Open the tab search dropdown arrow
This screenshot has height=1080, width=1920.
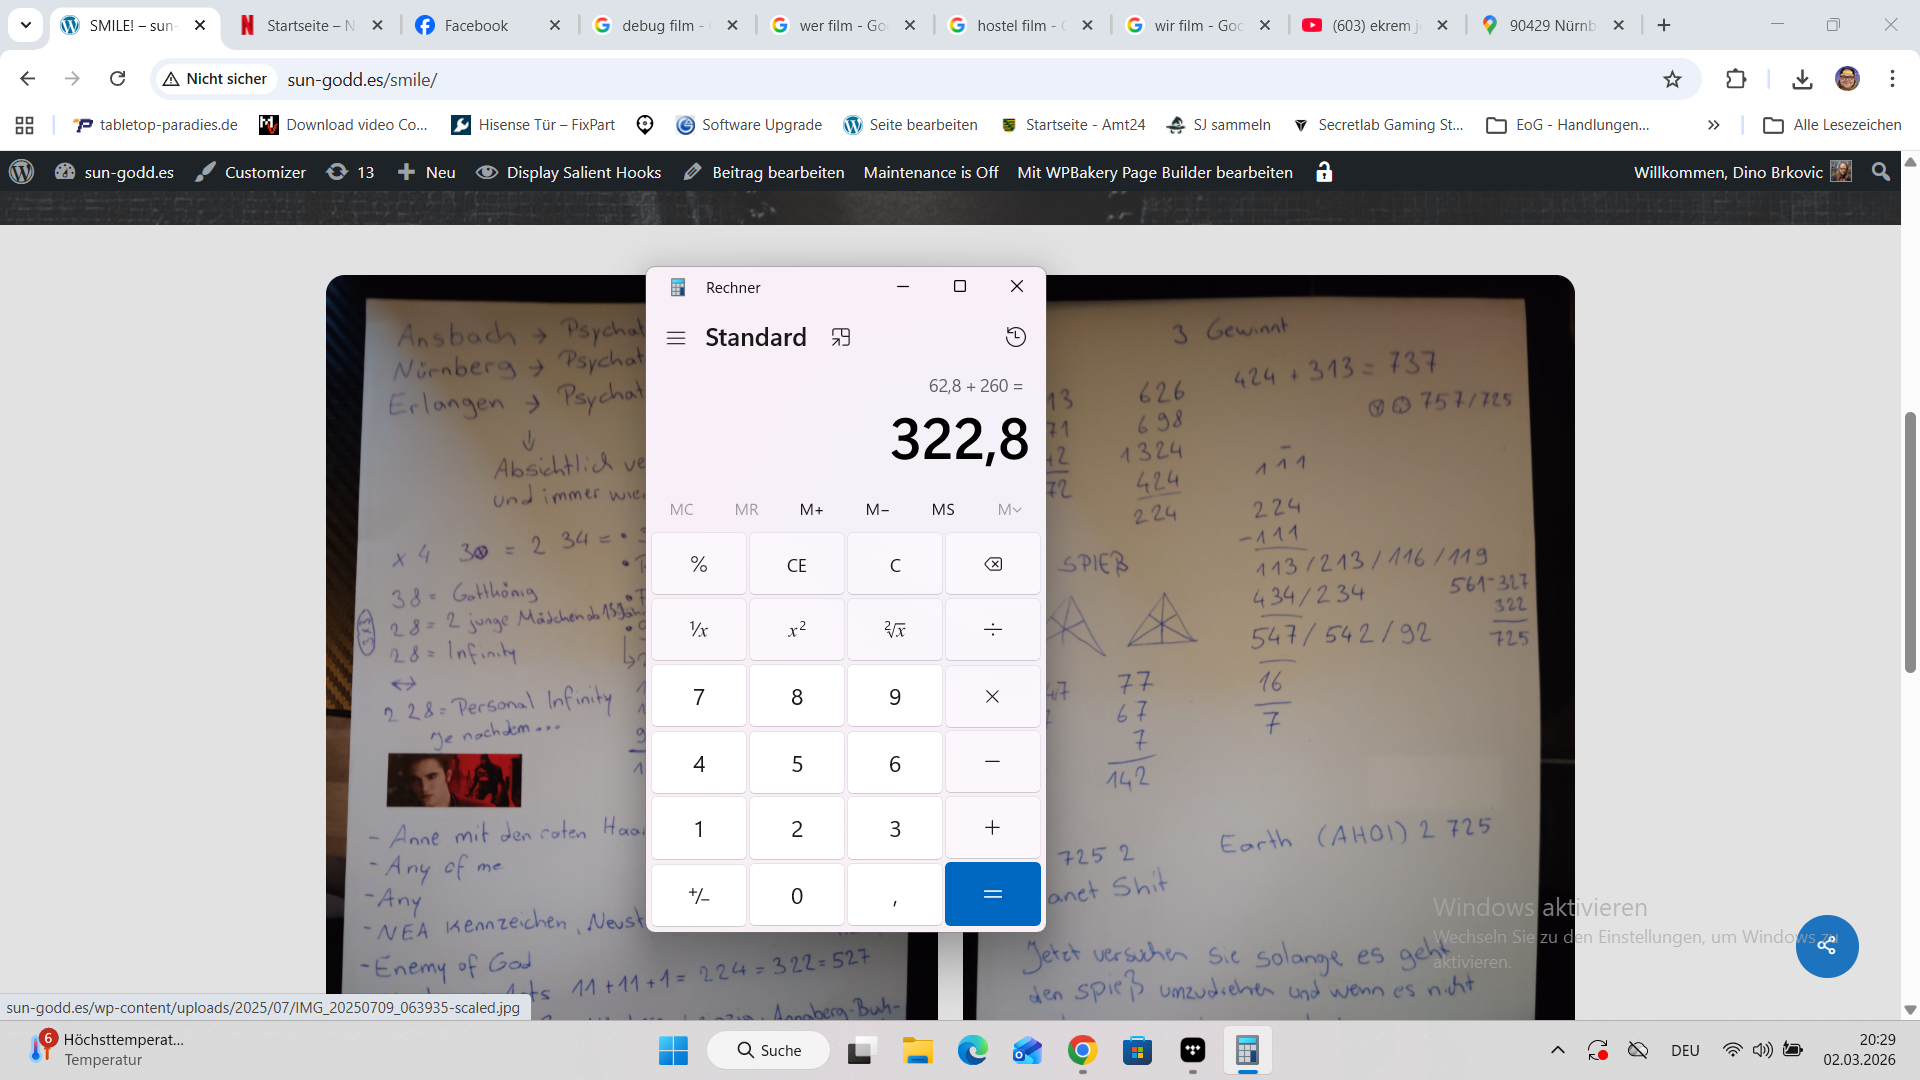[26, 25]
